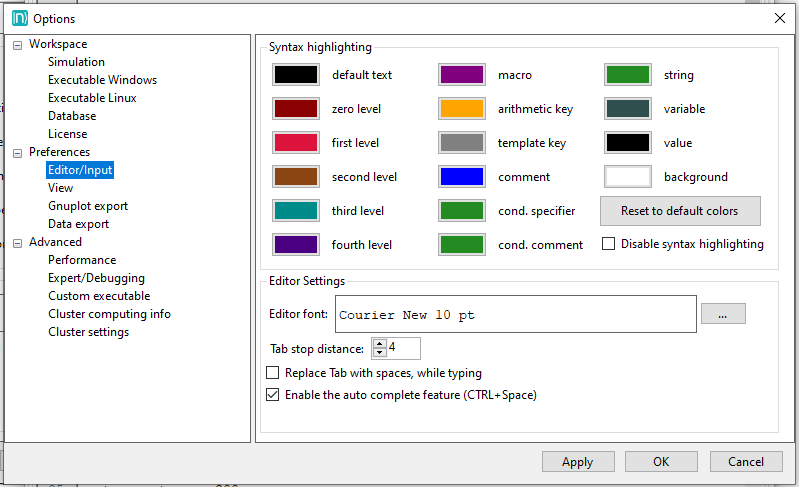799x487 pixels.
Task: Collapse the Preferences tree node
Action: pos(17,153)
